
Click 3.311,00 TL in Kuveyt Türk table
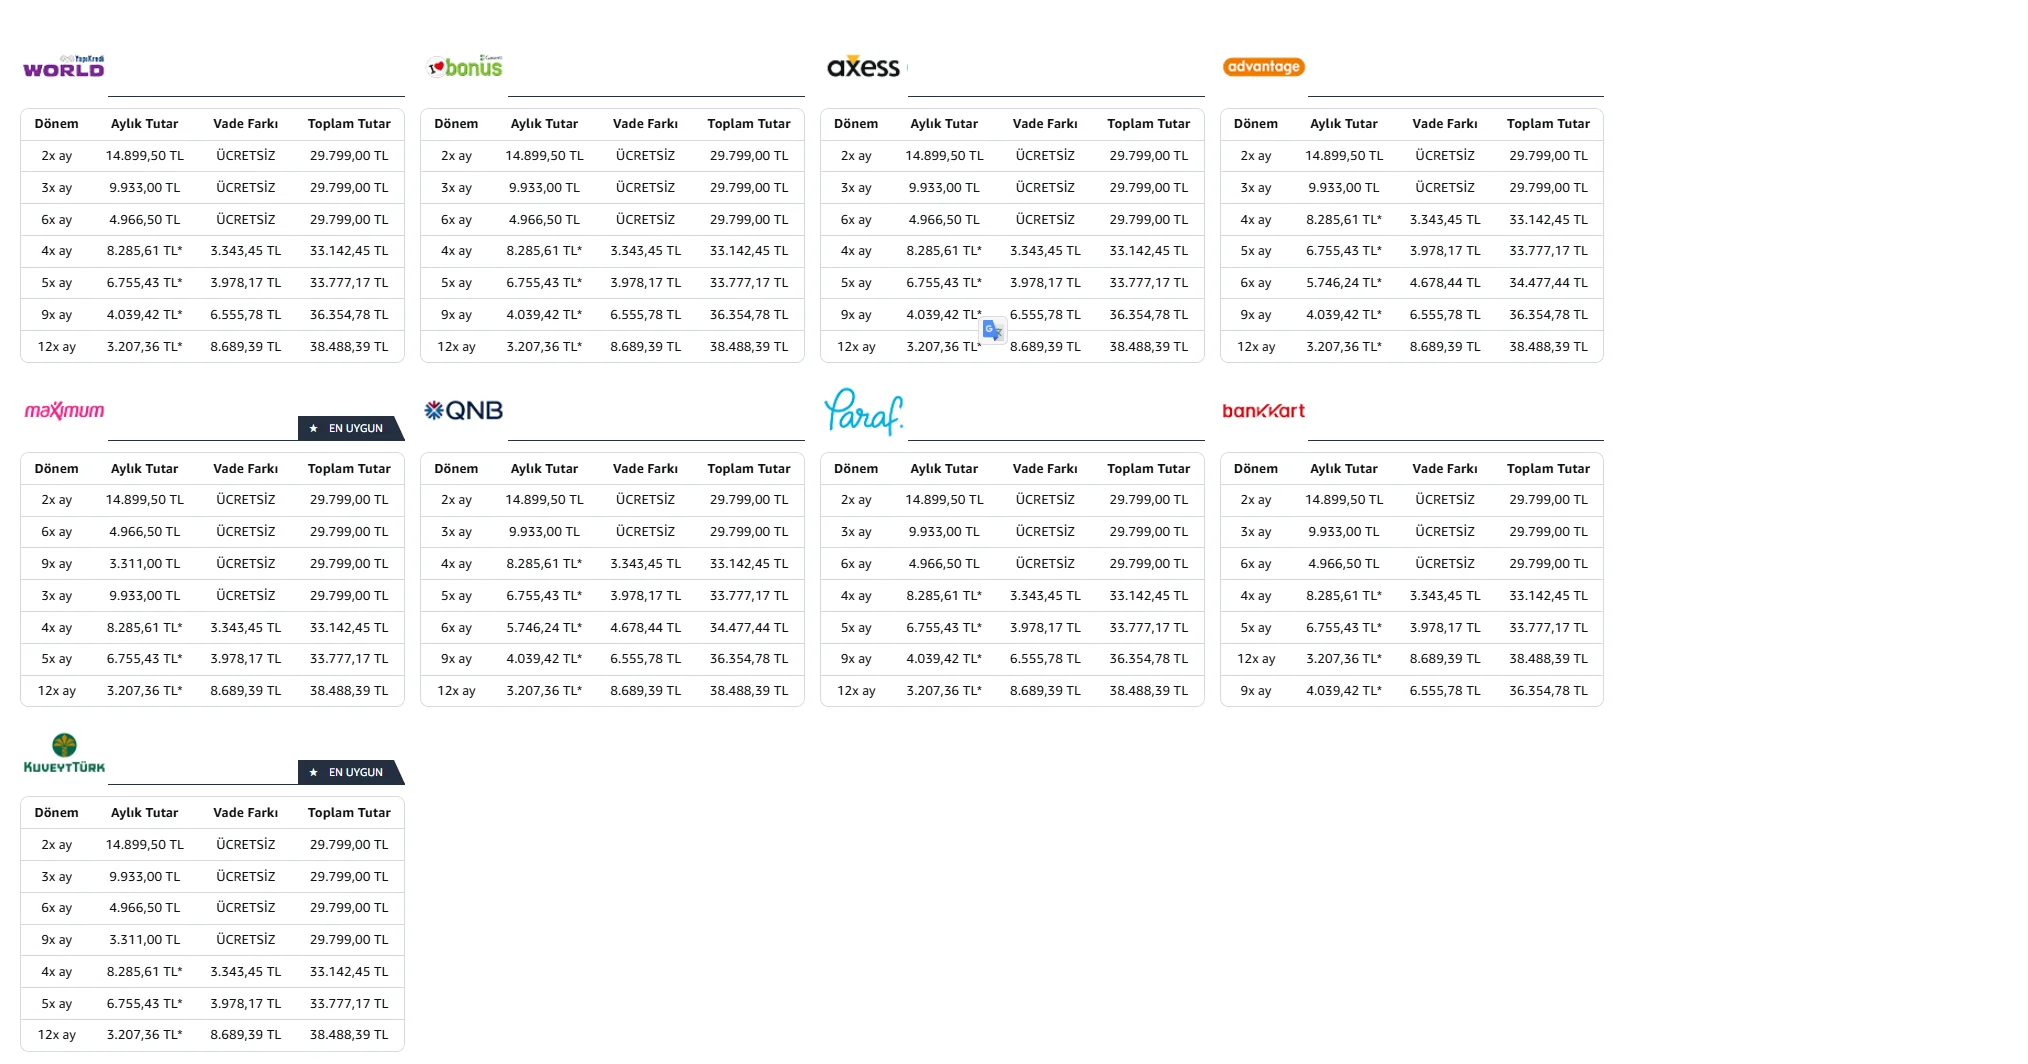pos(145,940)
